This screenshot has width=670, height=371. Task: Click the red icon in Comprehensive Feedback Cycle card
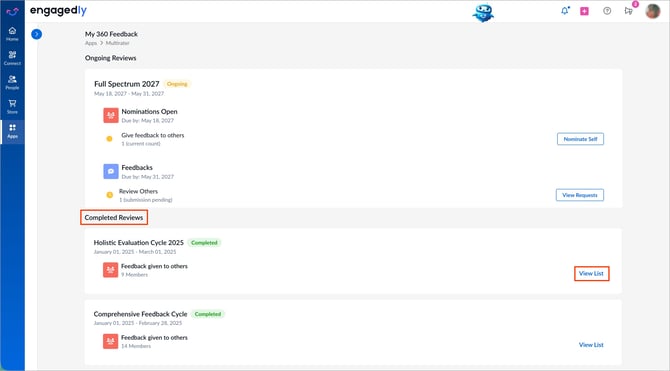tap(110, 342)
